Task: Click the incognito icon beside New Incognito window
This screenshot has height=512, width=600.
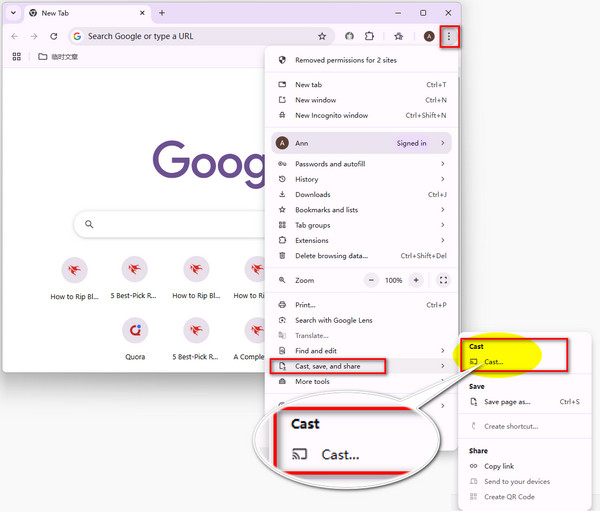Action: tap(282, 115)
